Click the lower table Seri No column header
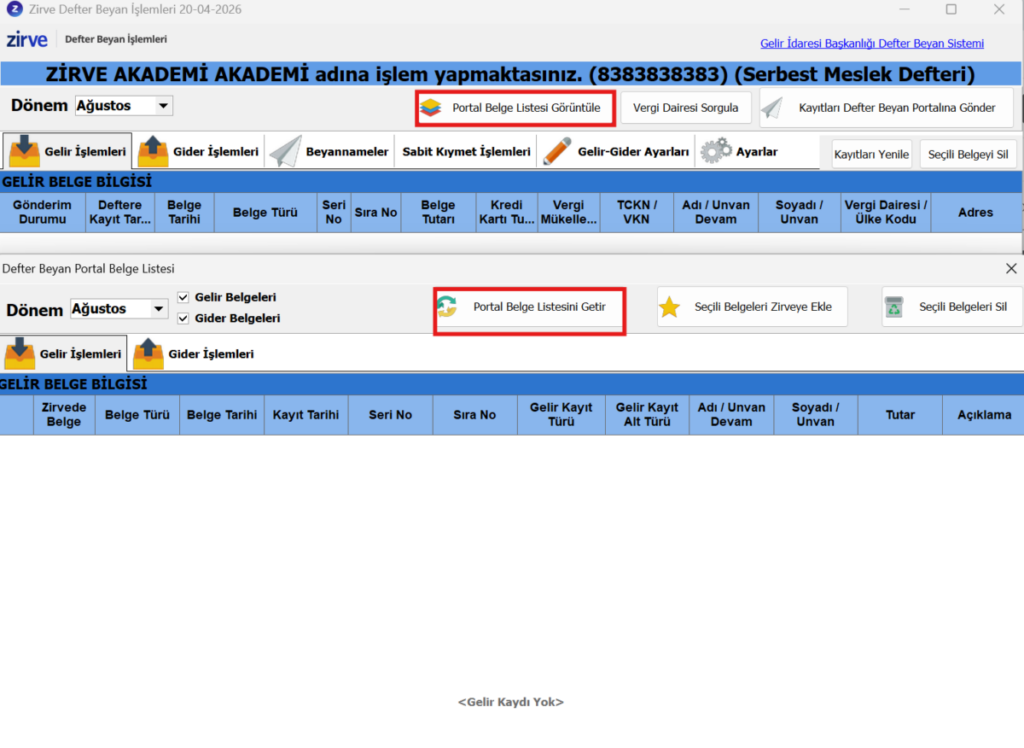The image size is (1024, 748). [x=391, y=415]
